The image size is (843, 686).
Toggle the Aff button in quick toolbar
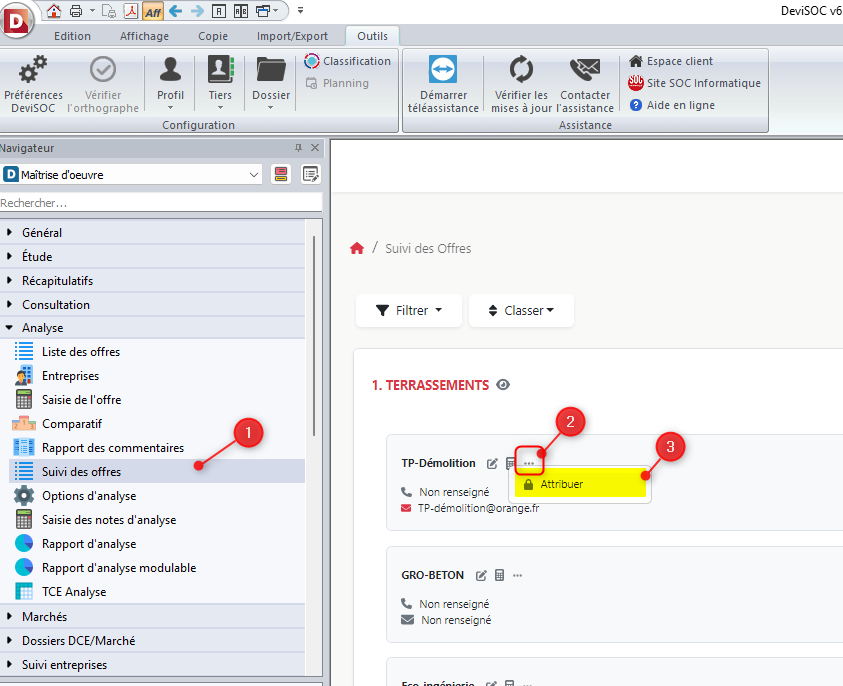click(152, 11)
